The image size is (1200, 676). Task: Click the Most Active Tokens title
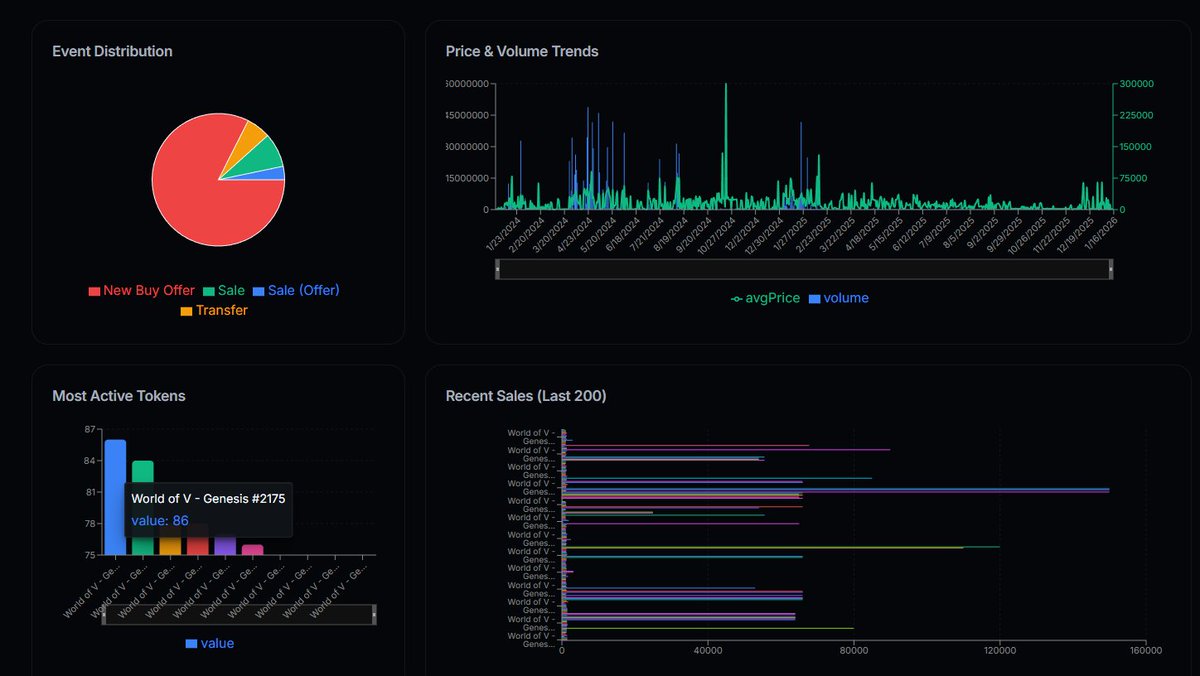click(119, 396)
